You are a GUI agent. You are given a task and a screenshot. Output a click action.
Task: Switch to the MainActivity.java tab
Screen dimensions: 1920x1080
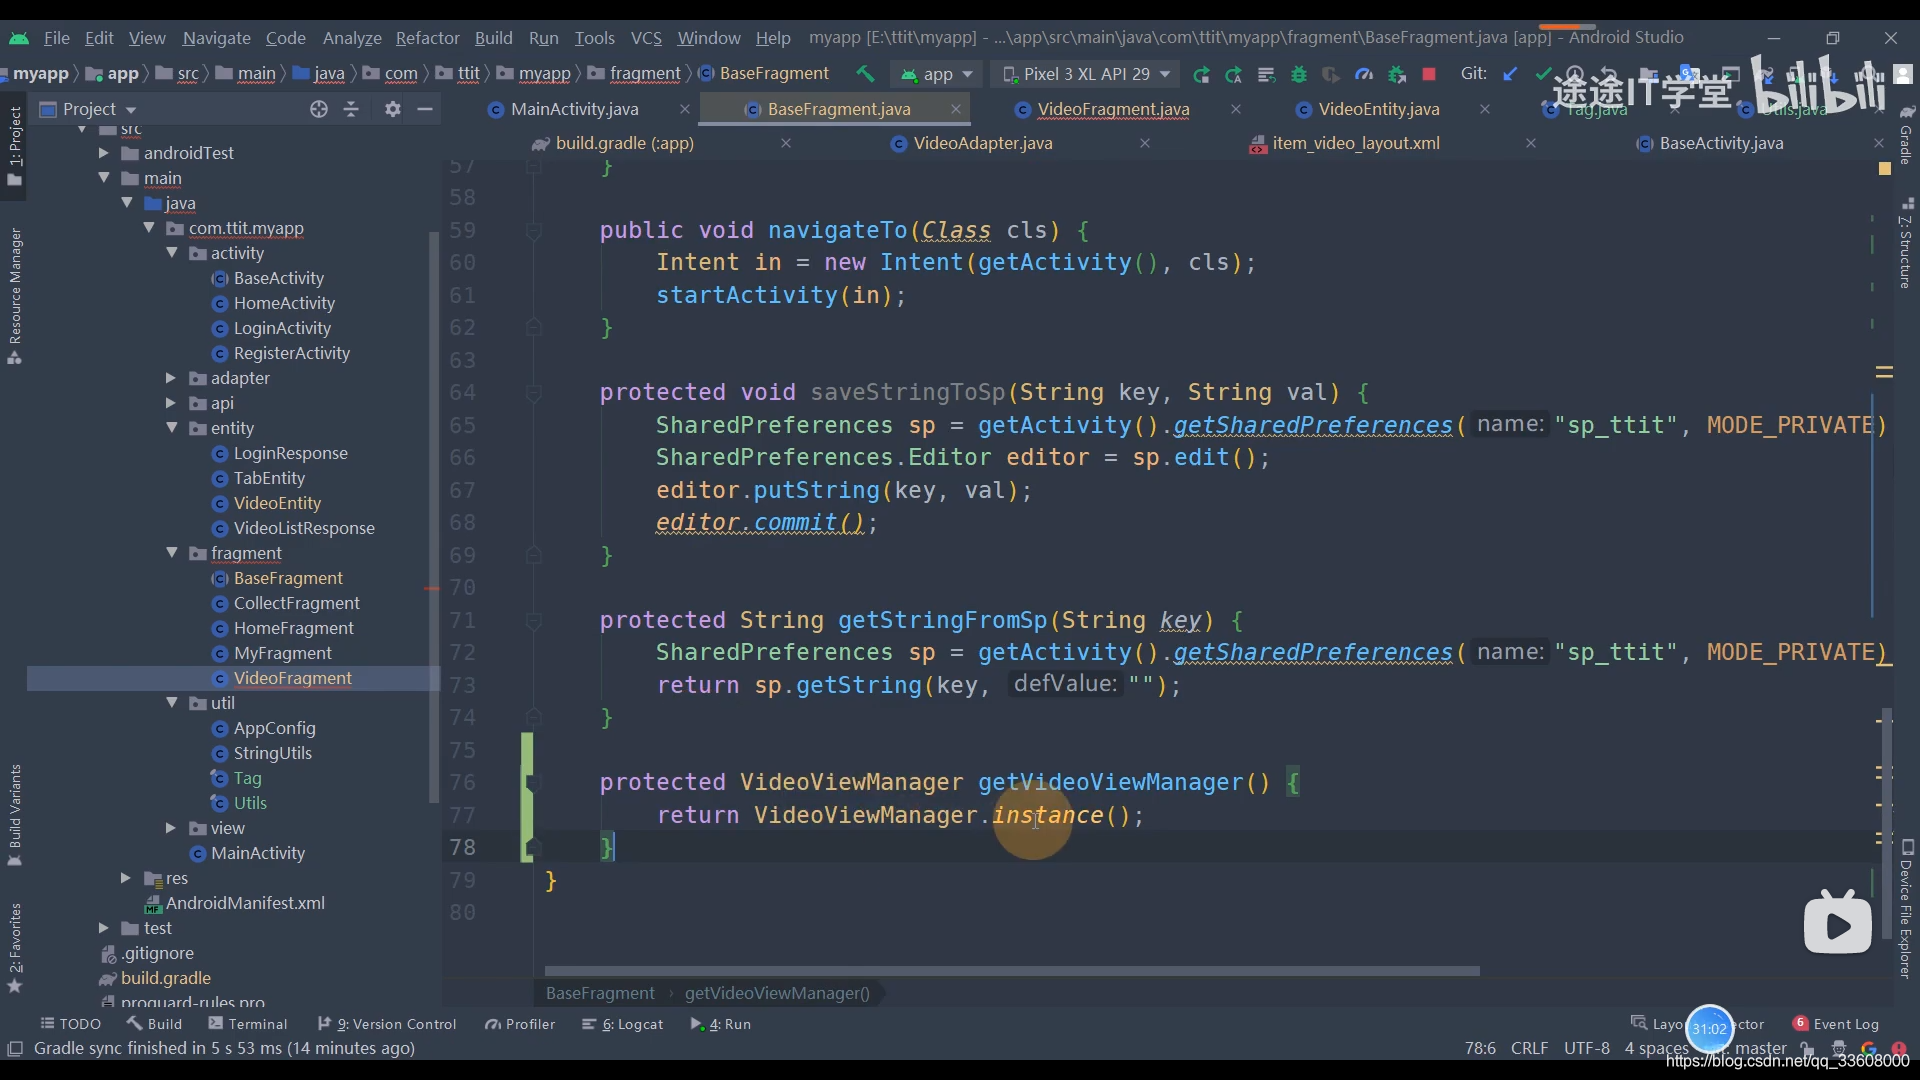(574, 109)
